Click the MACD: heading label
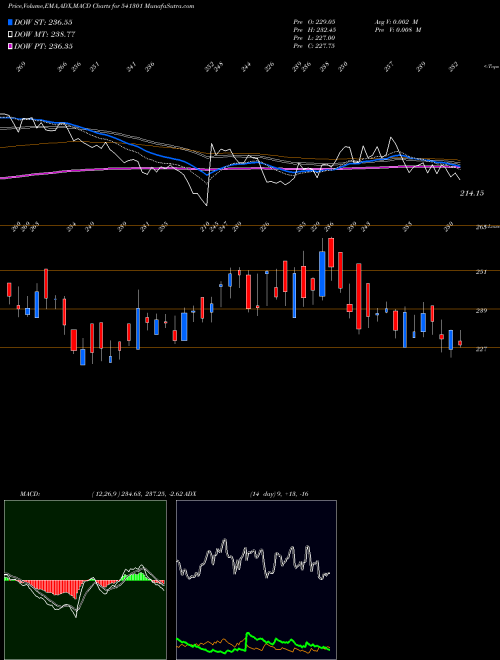Image resolution: width=500 pixels, height=660 pixels. click(30, 494)
